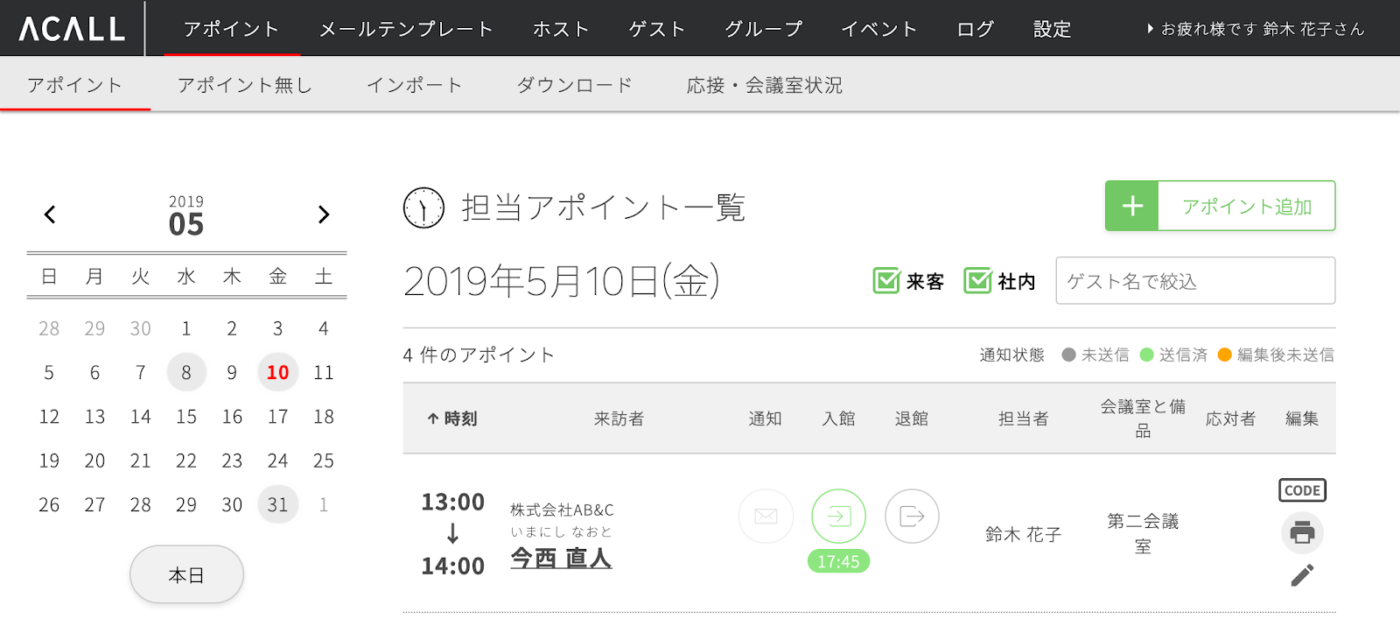This screenshot has height=619, width=1400.
Task: Sort appointments by the 時刻 column header
Action: point(452,419)
